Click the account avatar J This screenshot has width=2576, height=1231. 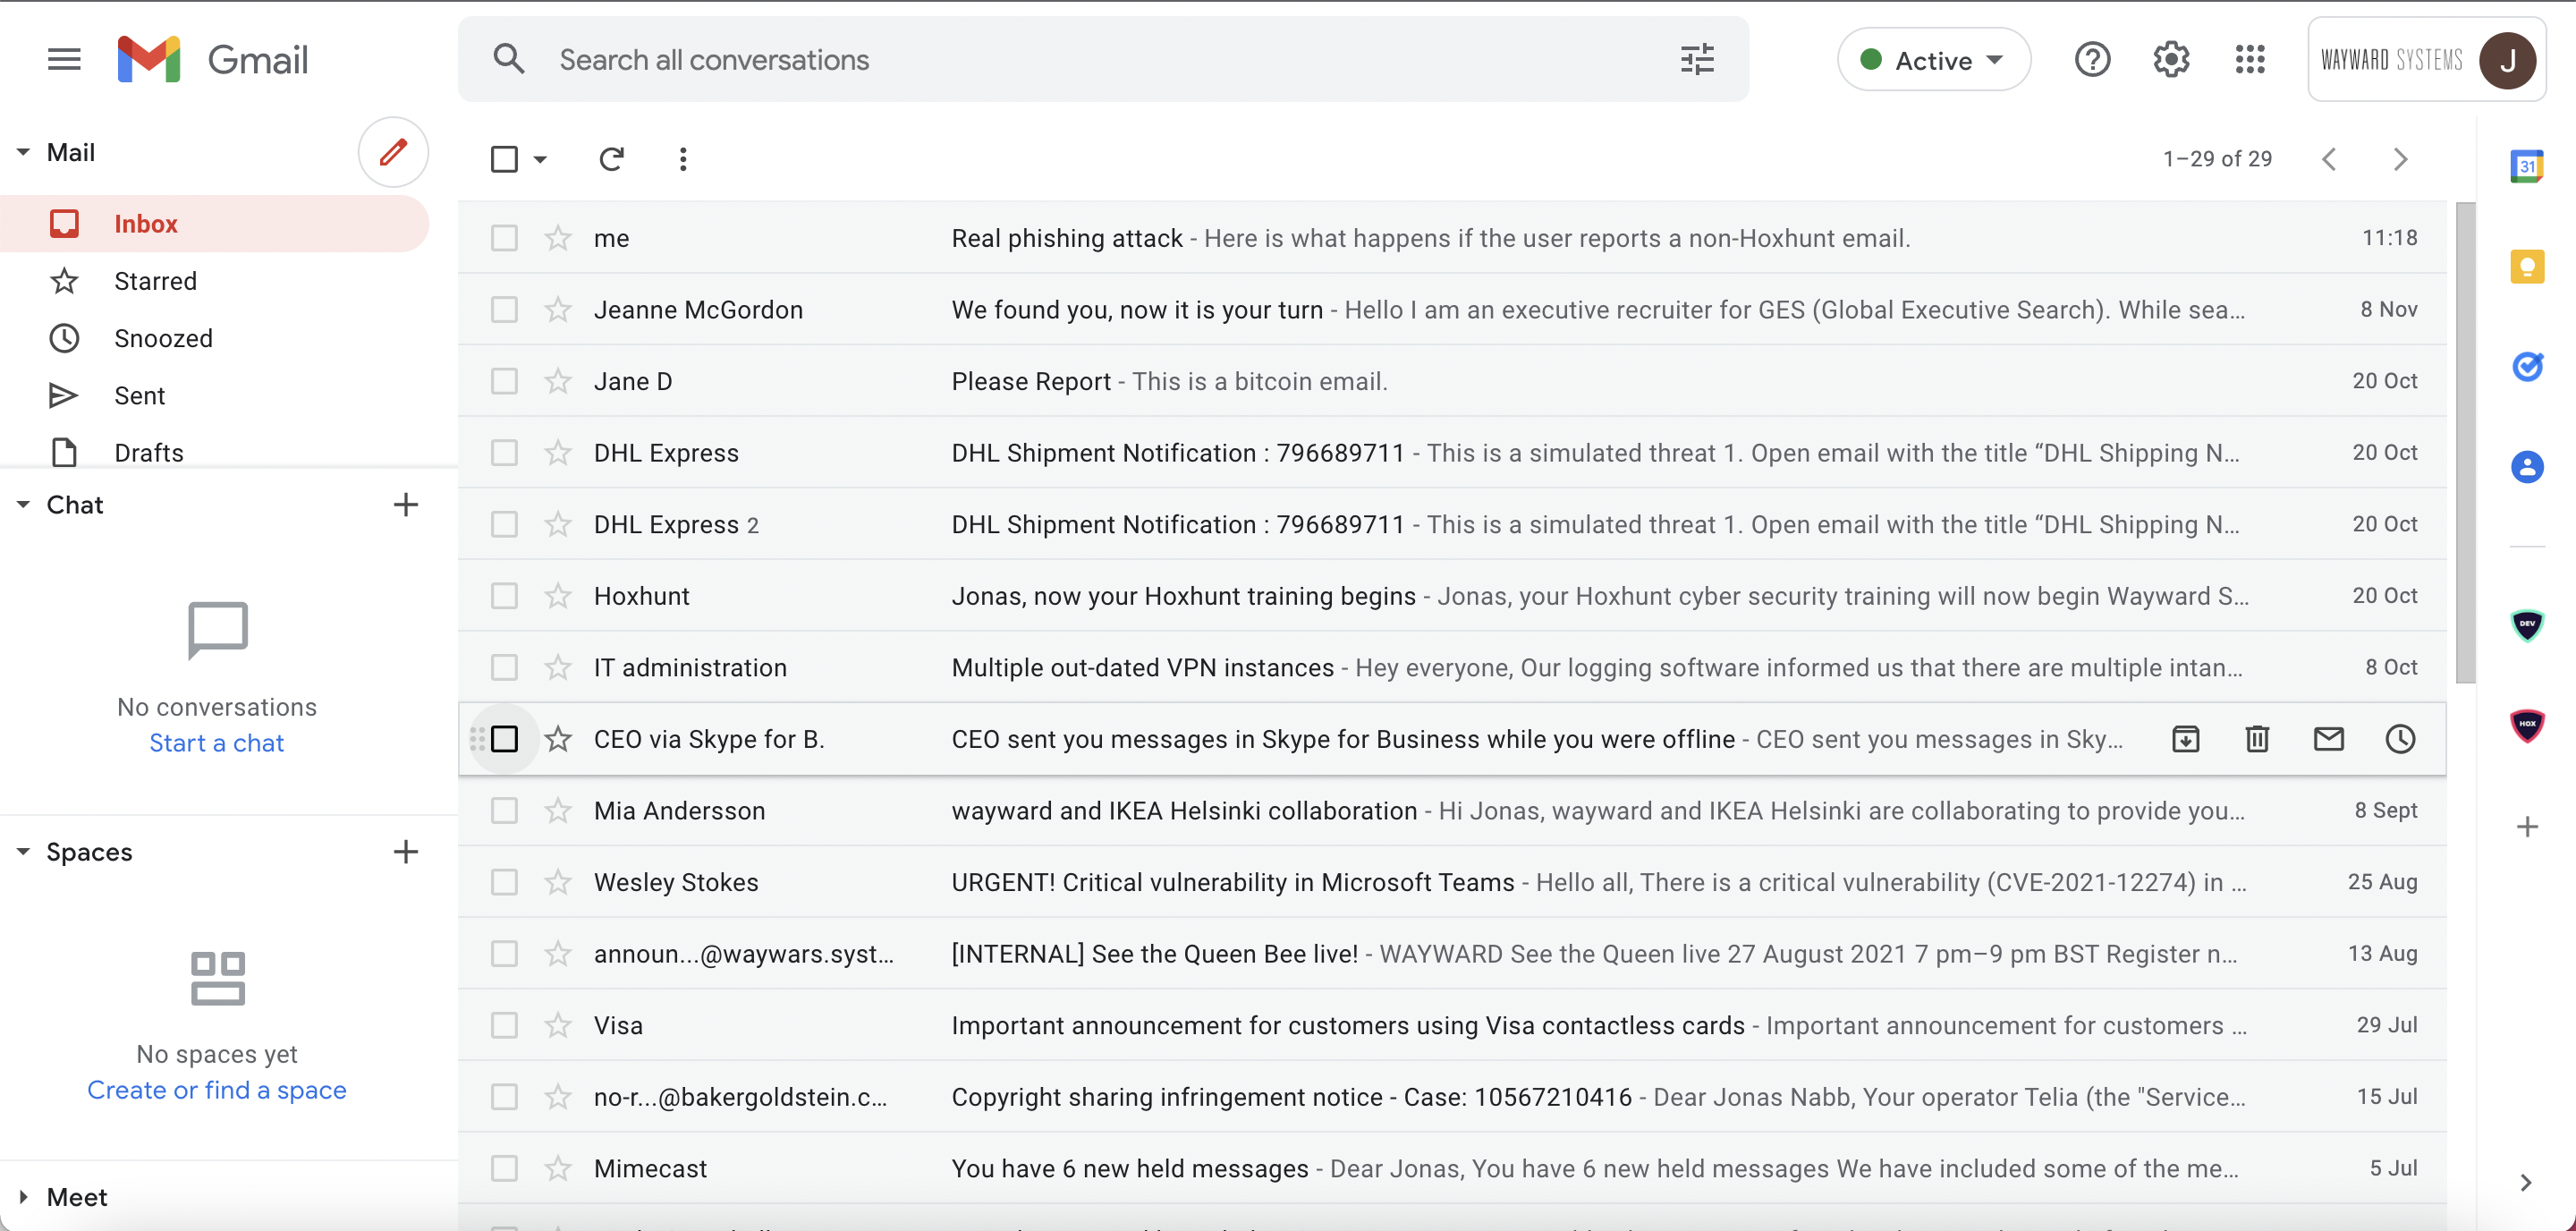pyautogui.click(x=2507, y=61)
